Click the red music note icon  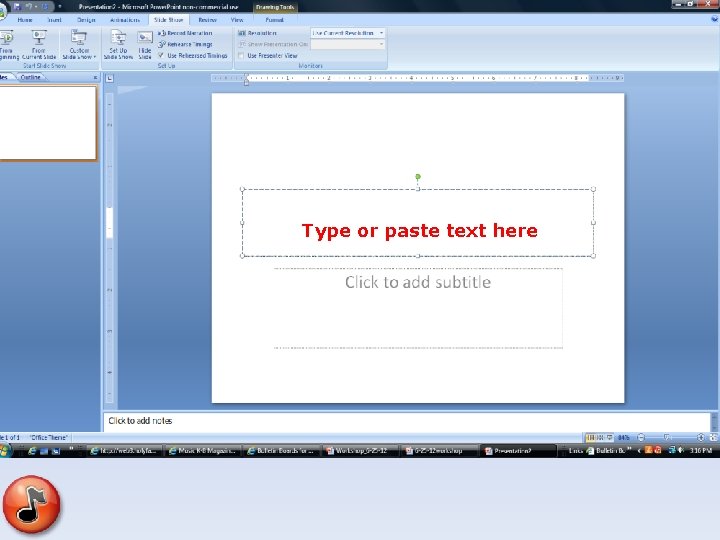pos(32,504)
